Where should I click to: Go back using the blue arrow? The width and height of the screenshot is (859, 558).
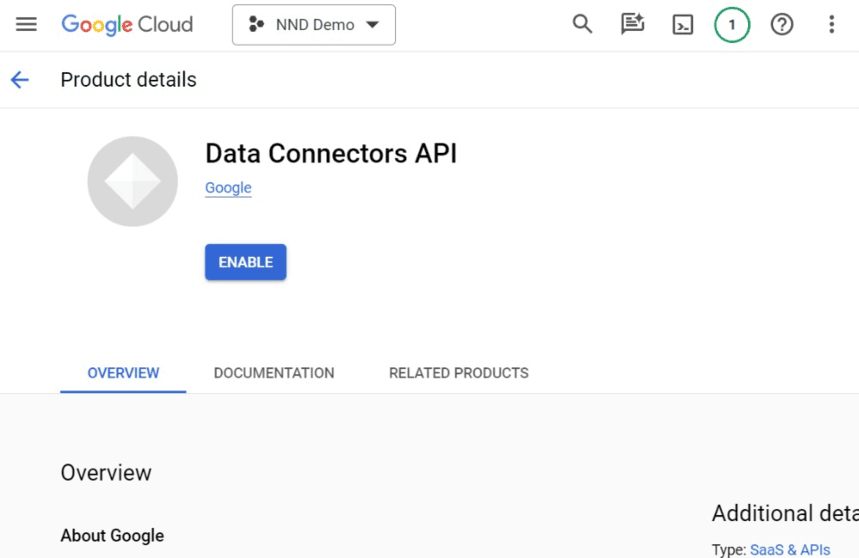[20, 80]
